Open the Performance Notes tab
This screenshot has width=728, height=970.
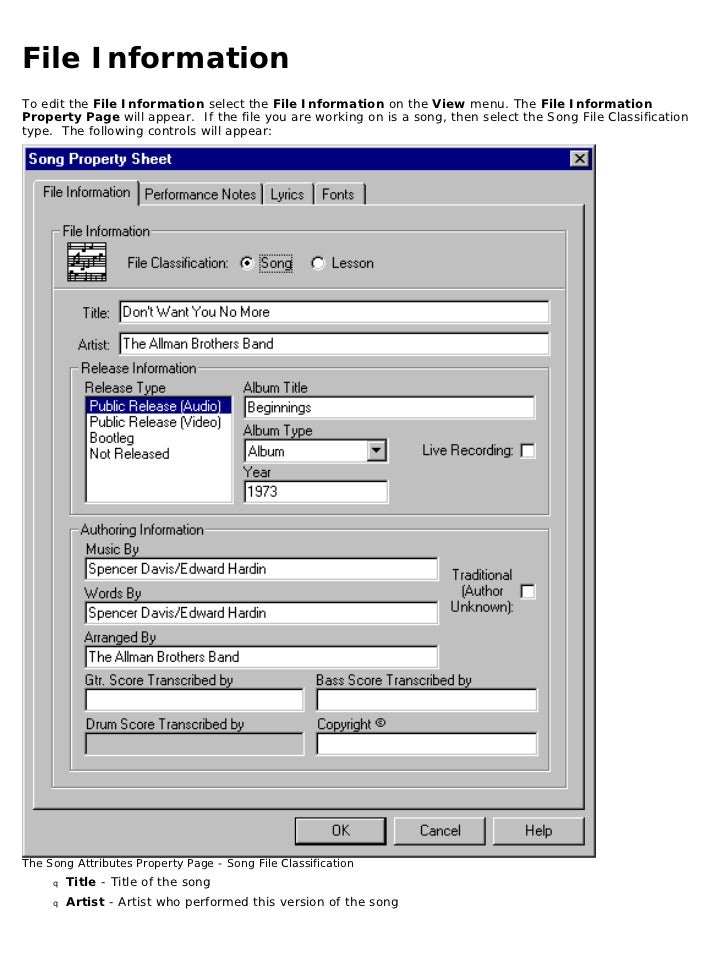[200, 194]
